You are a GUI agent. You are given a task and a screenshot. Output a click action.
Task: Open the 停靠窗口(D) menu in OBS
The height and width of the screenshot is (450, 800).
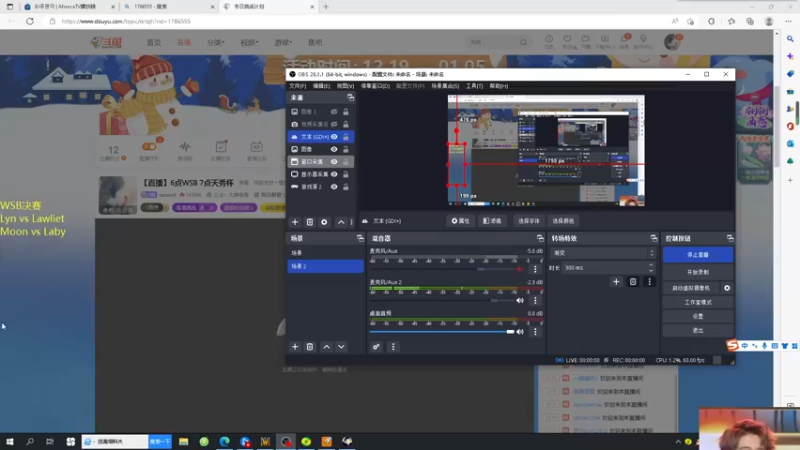(375, 86)
